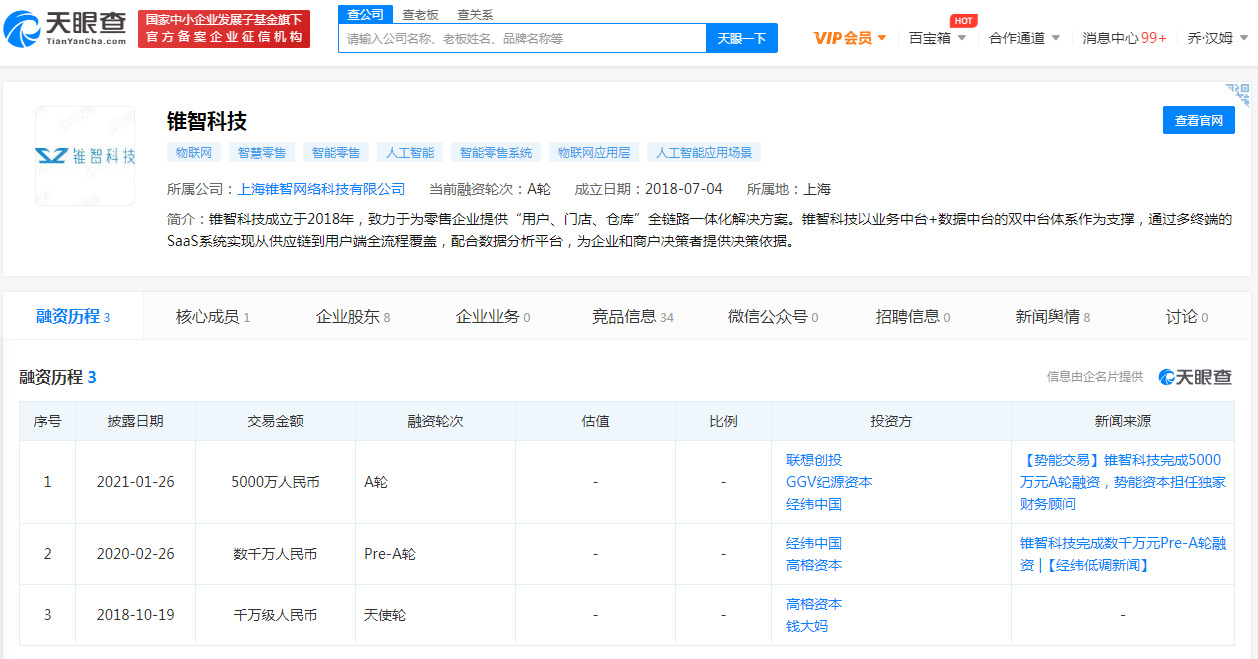The image size is (1258, 659).
Task: Open the 核心成员 tab
Action: click(x=213, y=317)
